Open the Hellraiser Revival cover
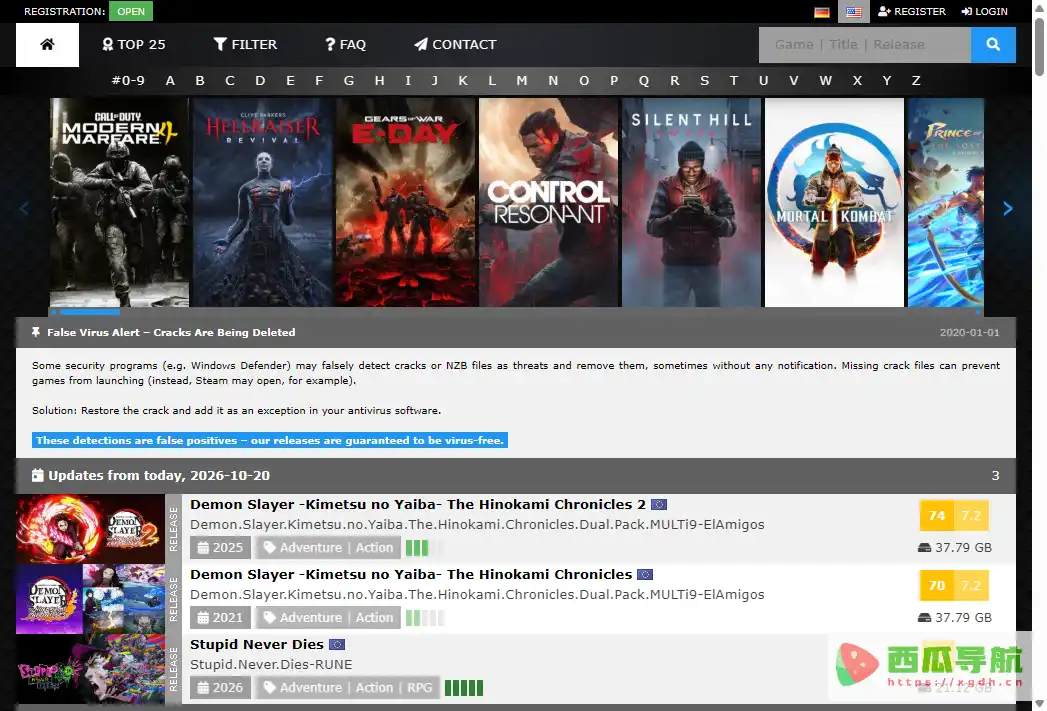Image resolution: width=1047 pixels, height=711 pixels. (262, 202)
